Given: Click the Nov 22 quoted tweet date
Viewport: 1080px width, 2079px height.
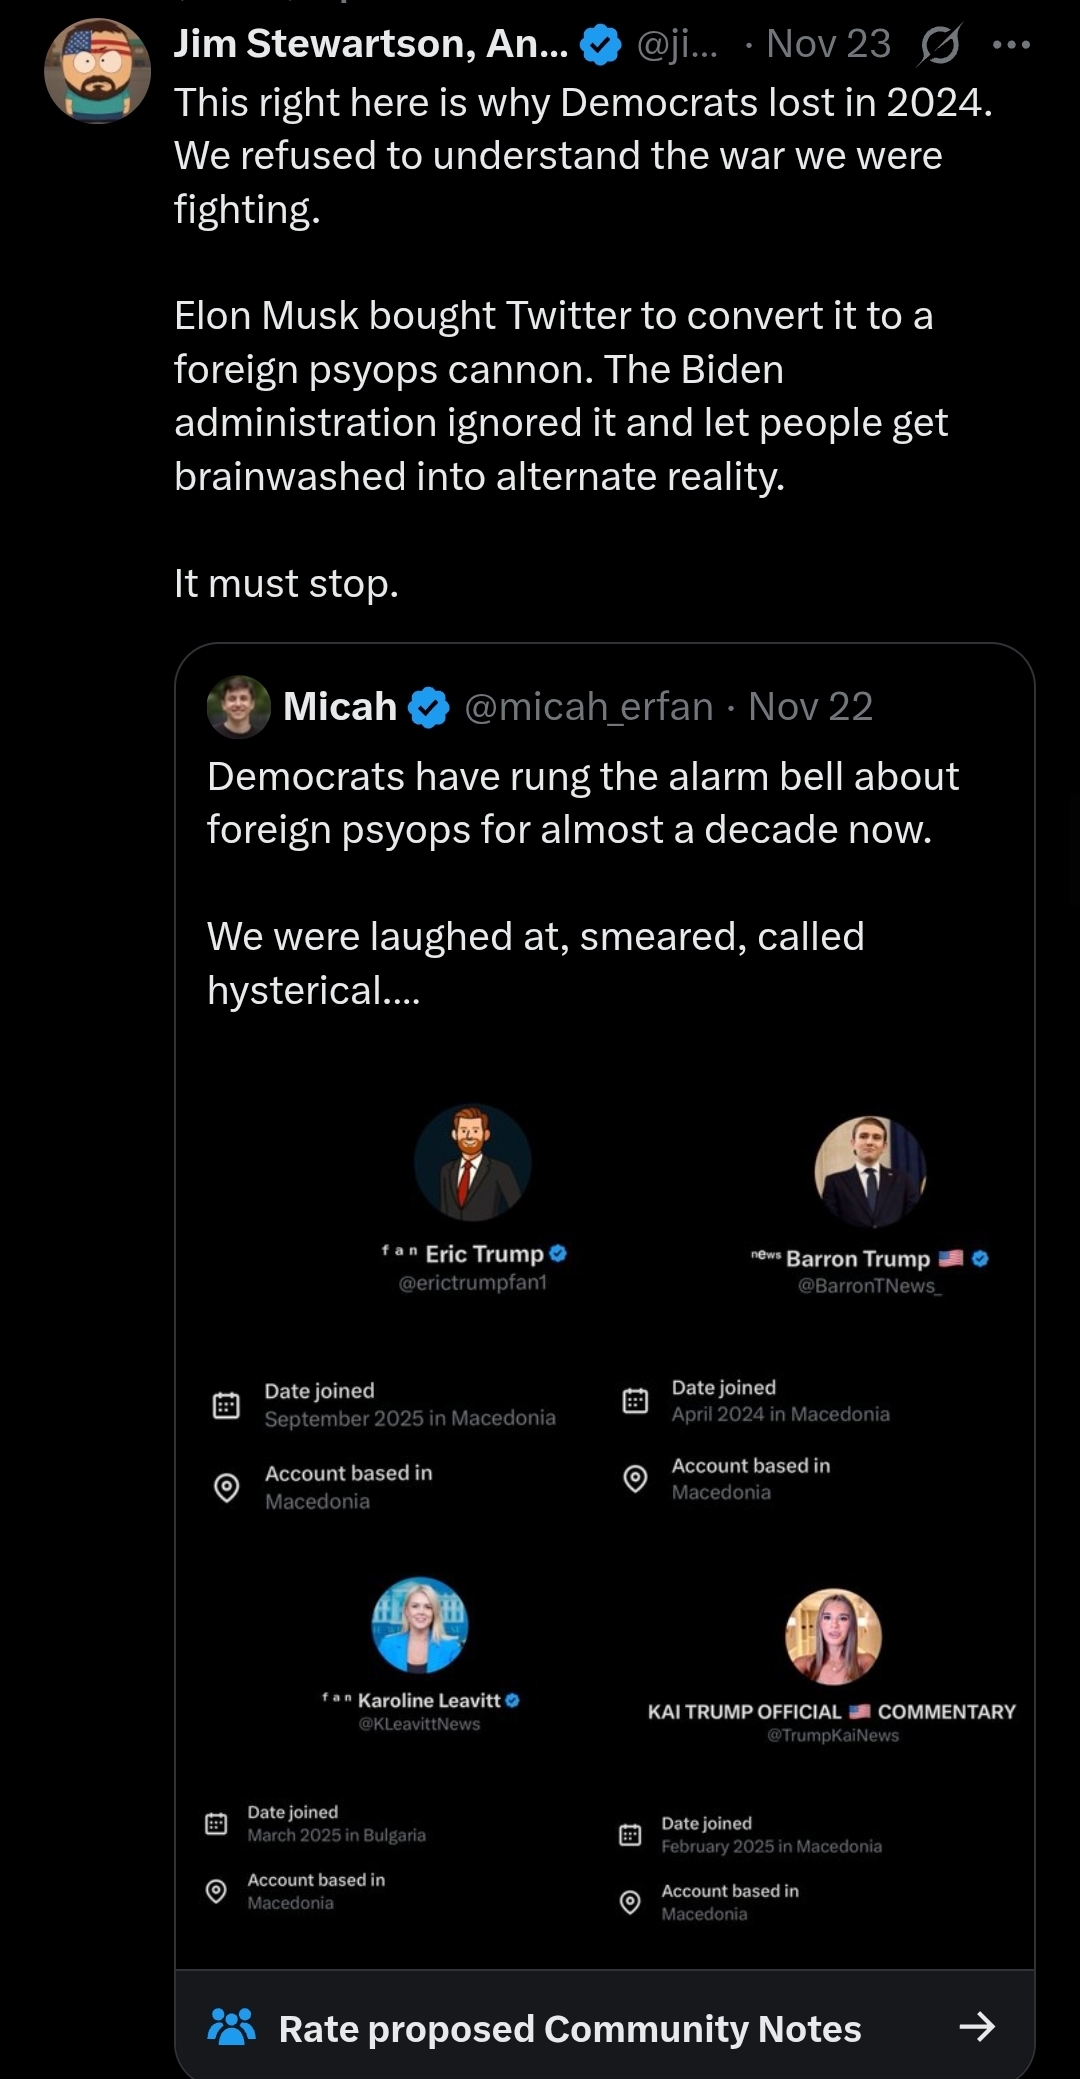Looking at the screenshot, I should [x=810, y=707].
